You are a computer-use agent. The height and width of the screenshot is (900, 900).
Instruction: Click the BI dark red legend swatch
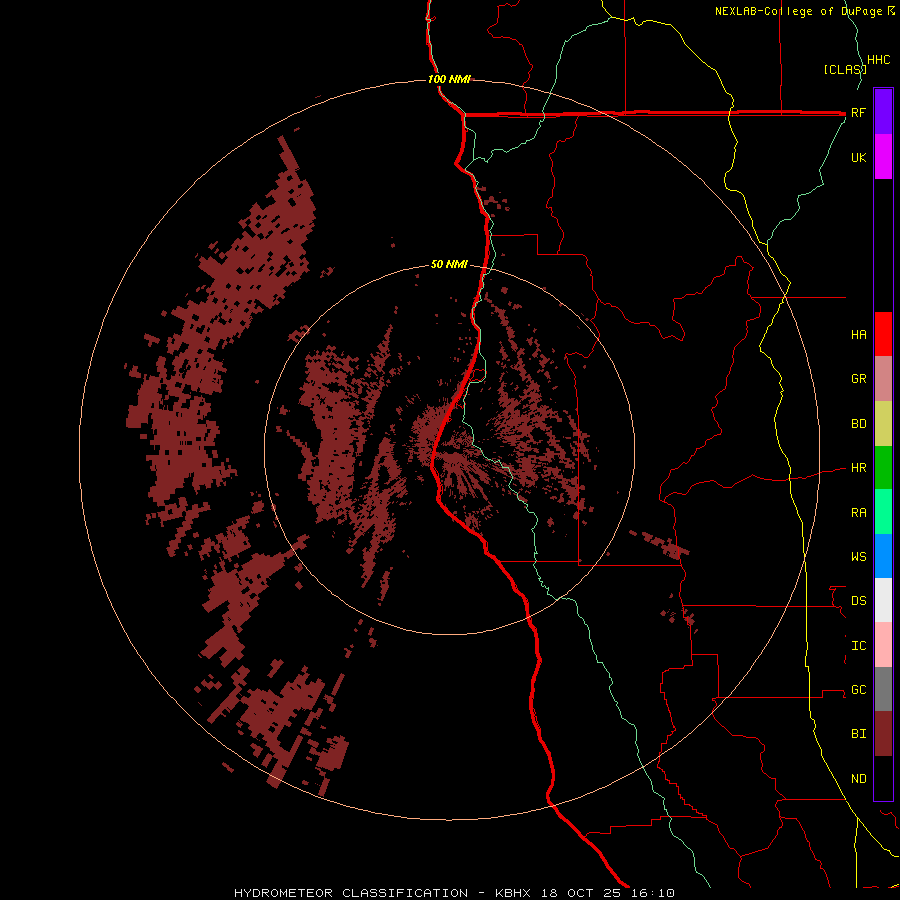pyautogui.click(x=883, y=734)
